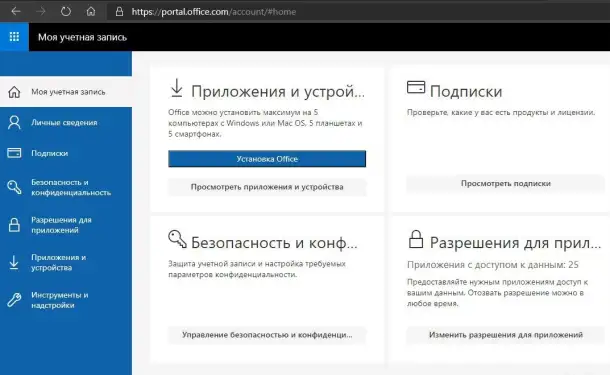Go back with browser back arrow
This screenshot has height=375, width=610.
coord(16,12)
